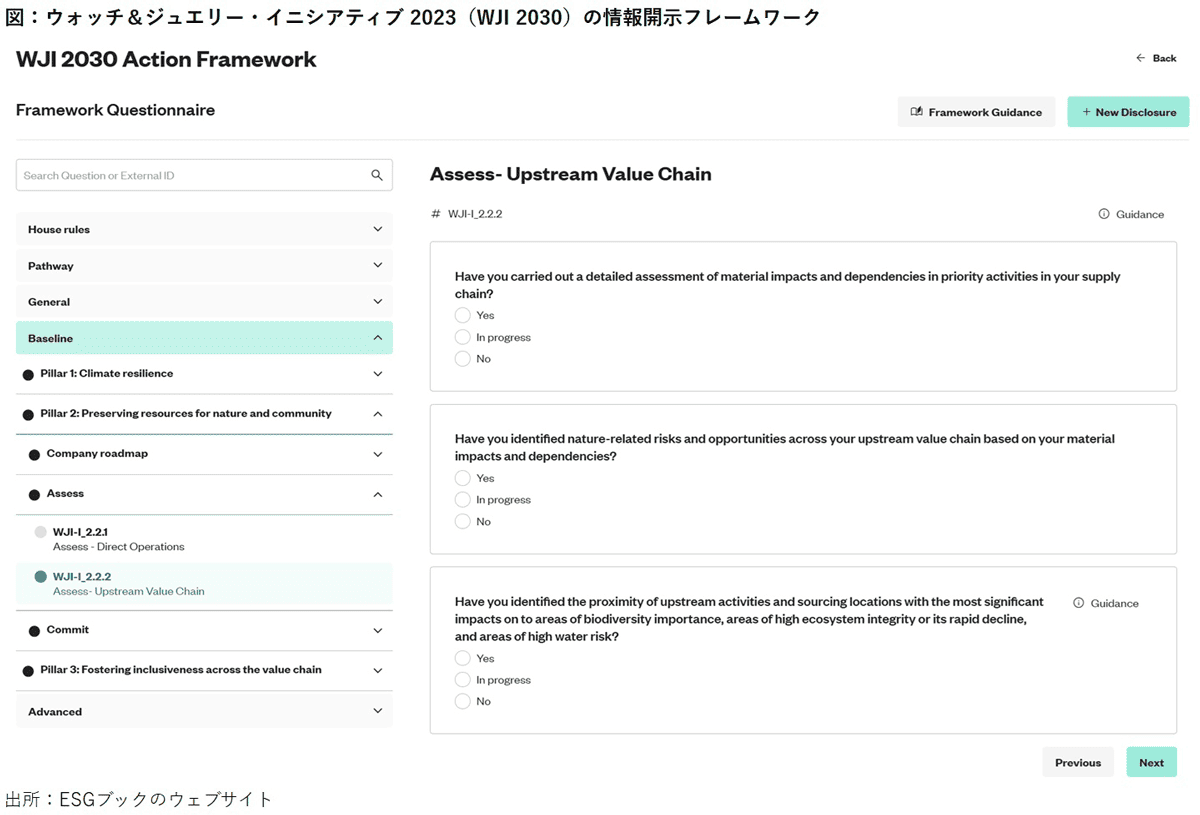Select Yes for detailed assessment question
The height and width of the screenshot is (815, 1200).
[462, 315]
